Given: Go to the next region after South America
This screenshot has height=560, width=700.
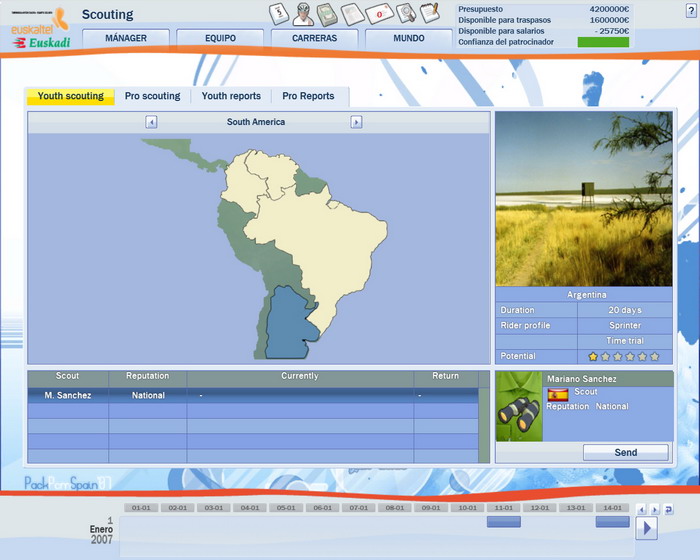Looking at the screenshot, I should [x=356, y=122].
